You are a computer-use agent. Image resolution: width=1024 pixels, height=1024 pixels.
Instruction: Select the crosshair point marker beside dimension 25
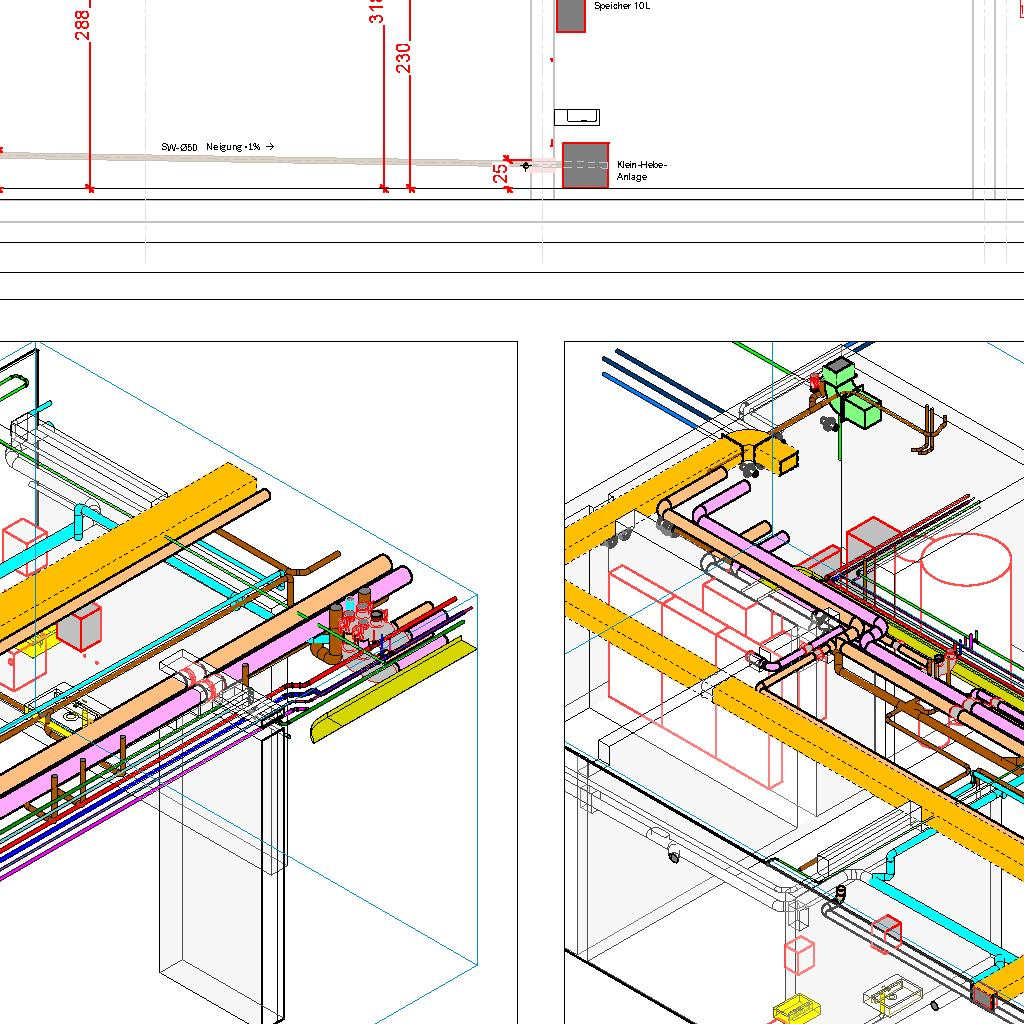[526, 166]
